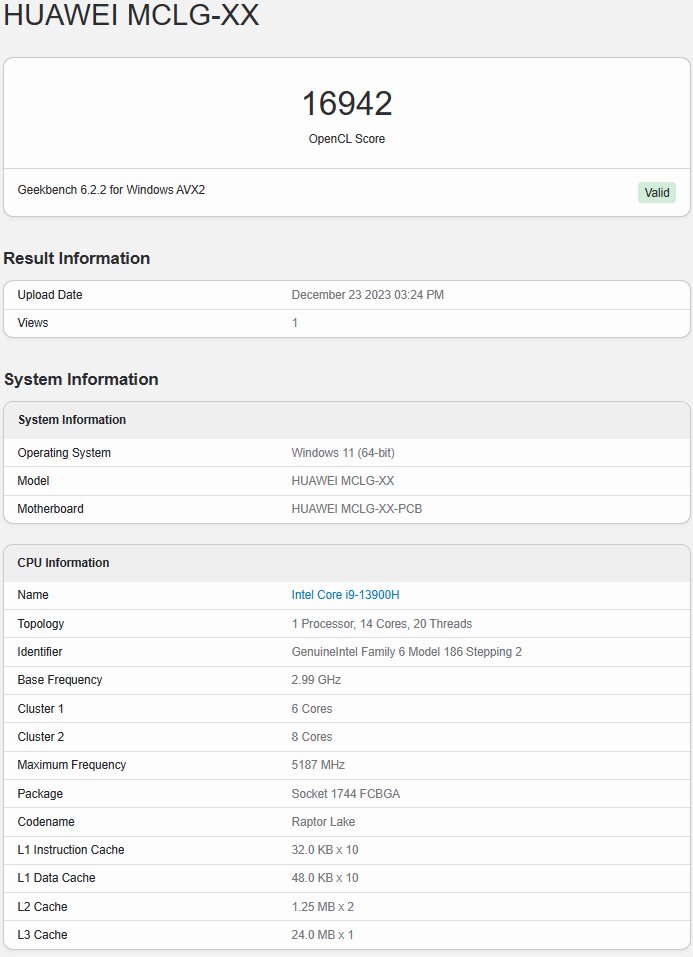The image size is (693, 957).
Task: Select the Windows 11 (64-bit) value
Action: (343, 453)
